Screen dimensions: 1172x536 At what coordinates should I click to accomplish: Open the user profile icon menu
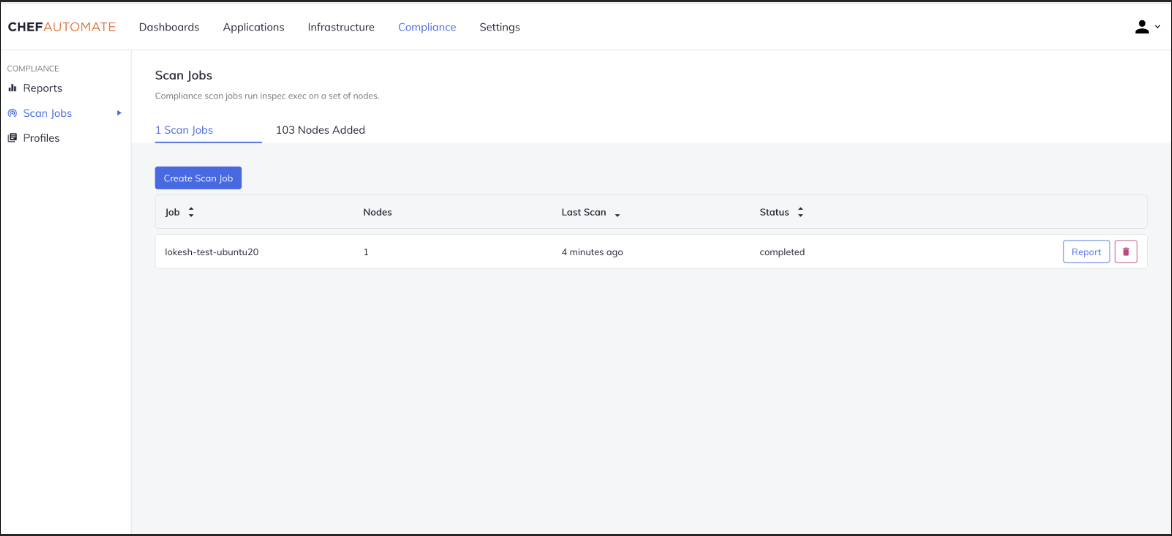[x=1142, y=27]
